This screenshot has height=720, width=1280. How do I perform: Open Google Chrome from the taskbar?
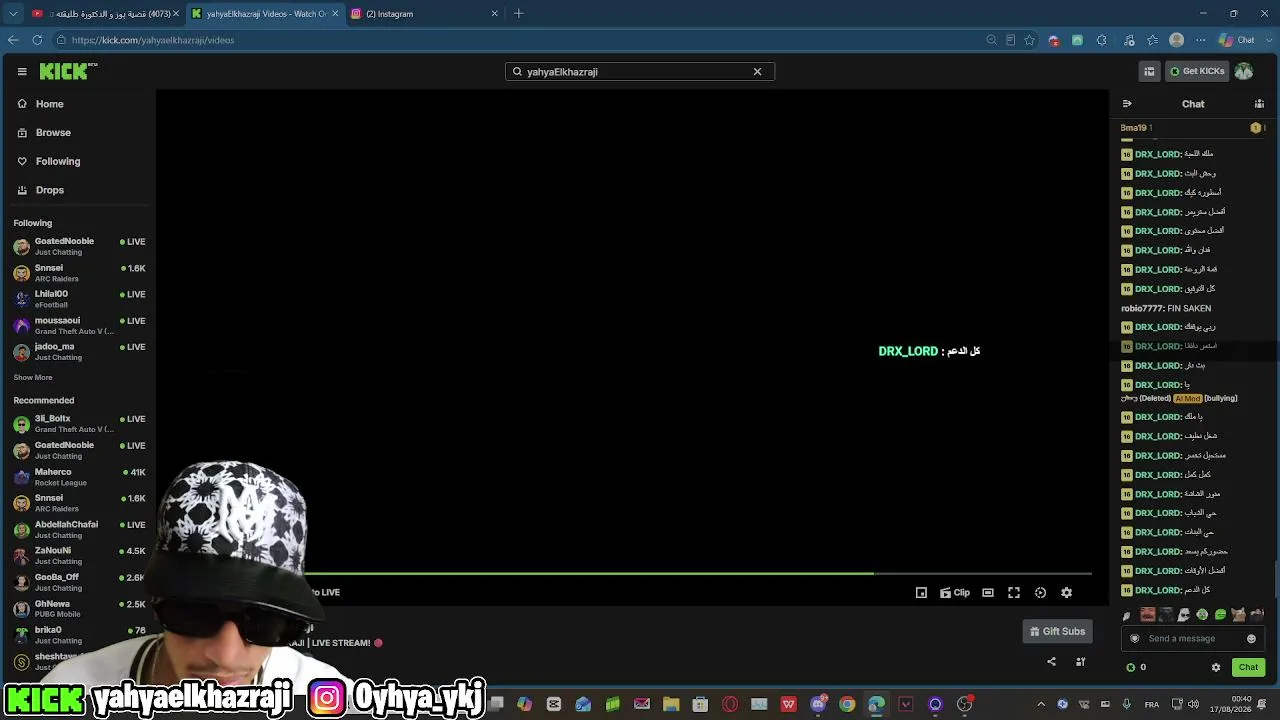(847, 704)
